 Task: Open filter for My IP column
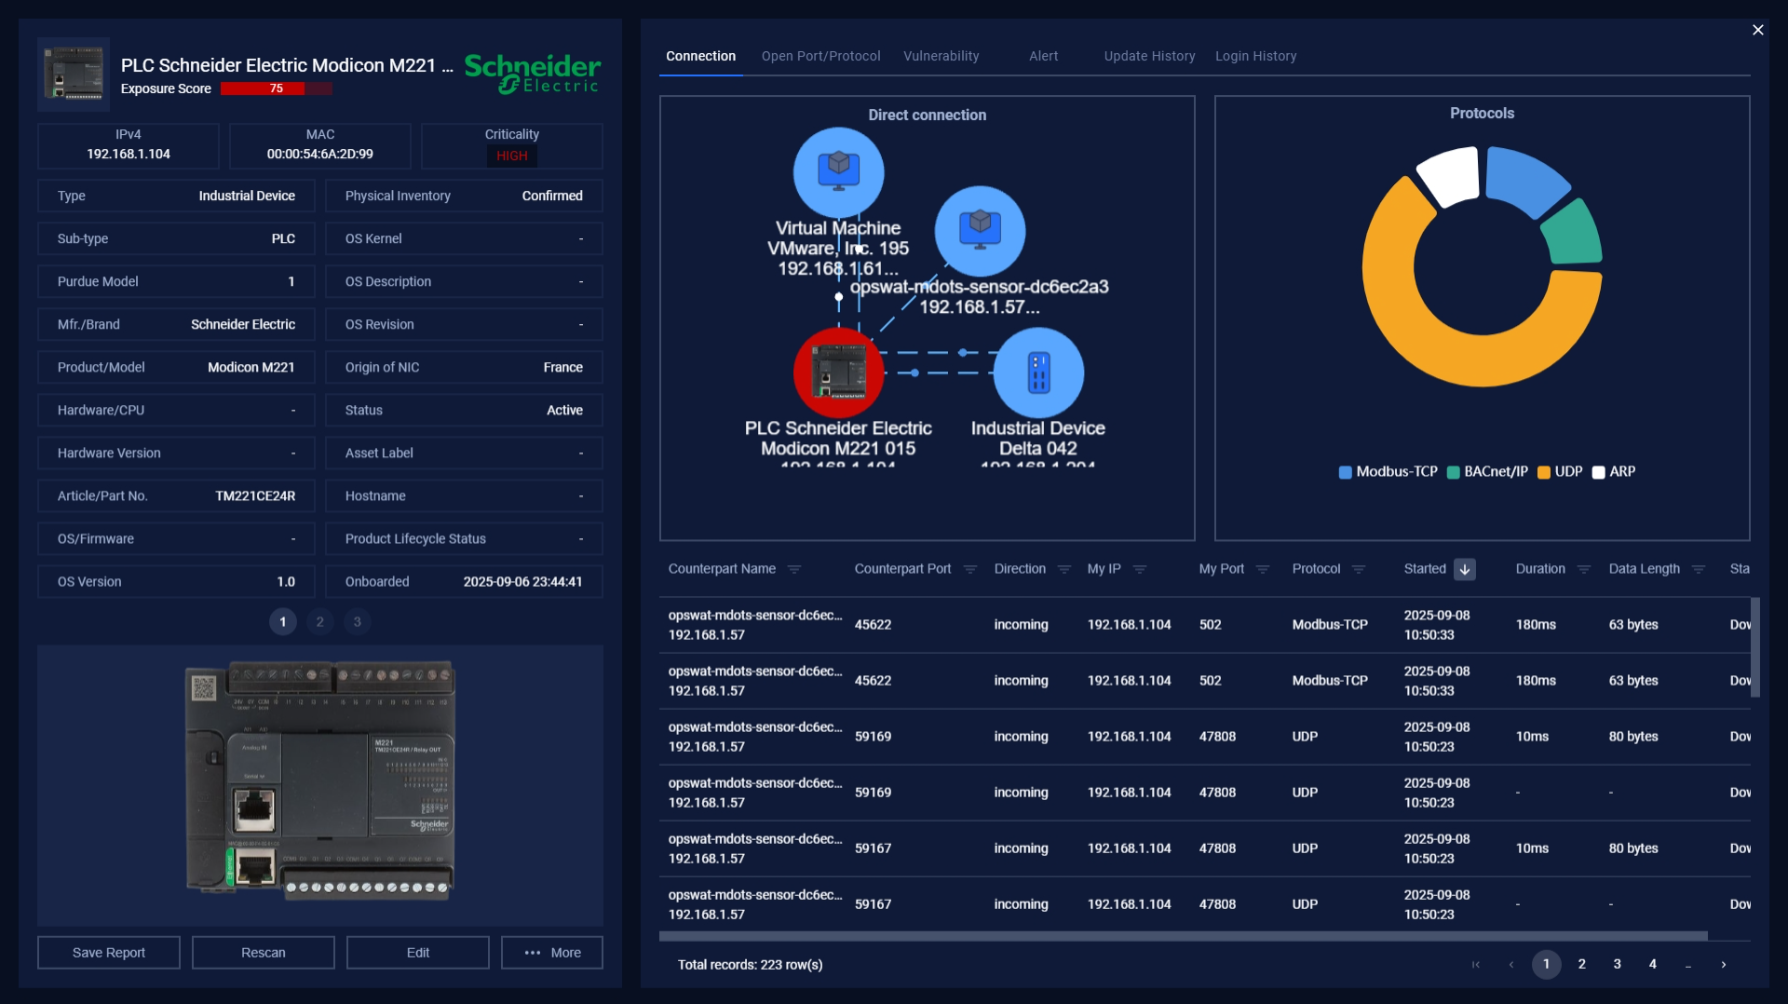pyautogui.click(x=1140, y=569)
